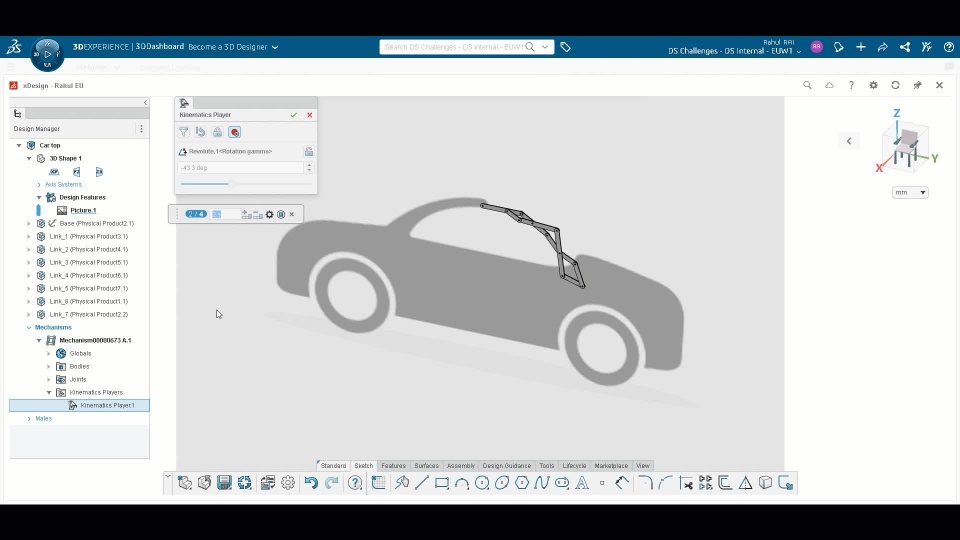Click the Save icon in bottom toolbar
This screenshot has height=540, width=960.
point(224,483)
